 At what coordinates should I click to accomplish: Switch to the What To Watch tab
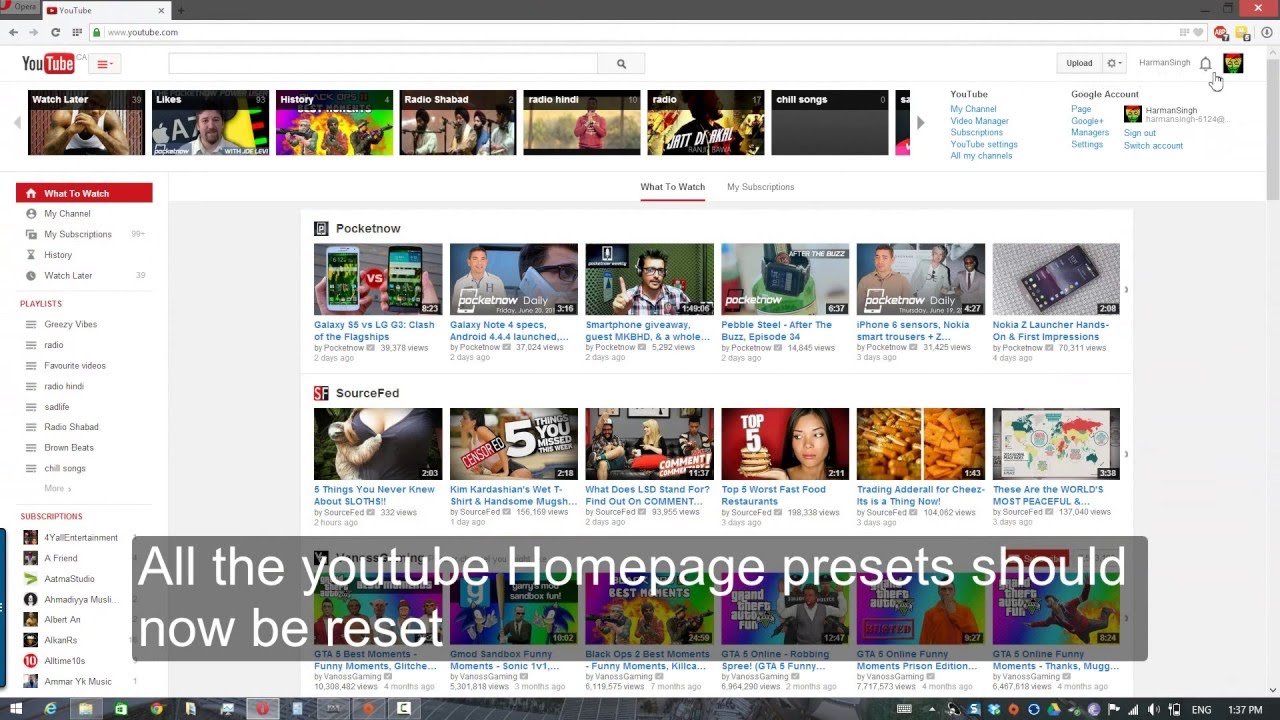(x=672, y=187)
